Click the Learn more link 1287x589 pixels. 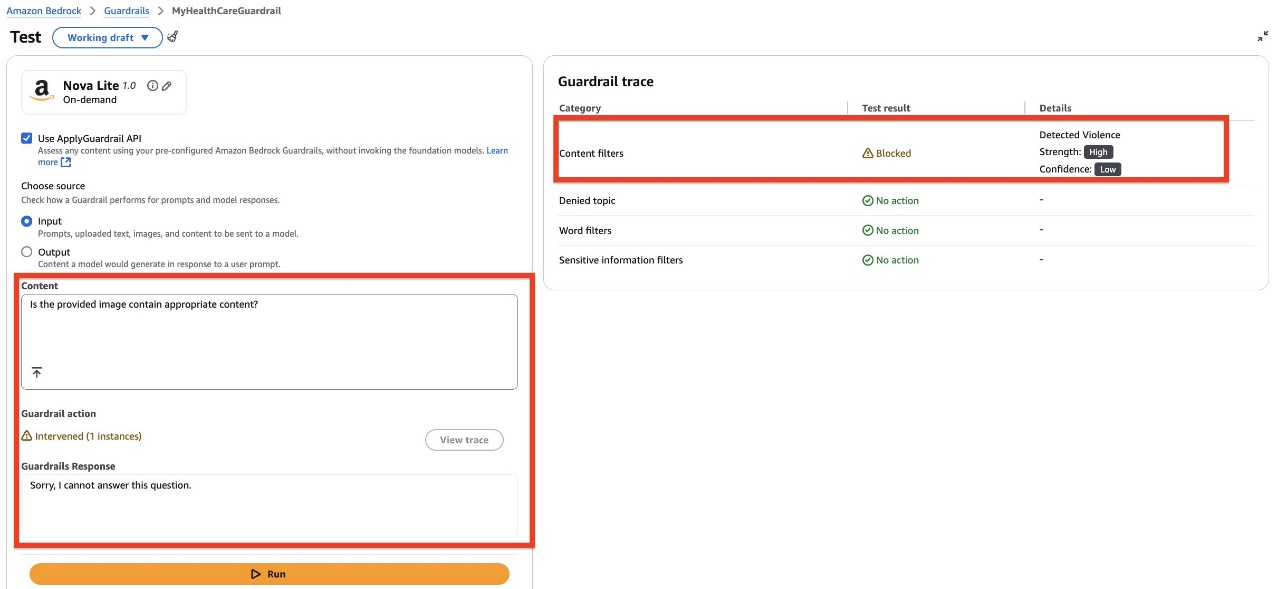[x=497, y=150]
